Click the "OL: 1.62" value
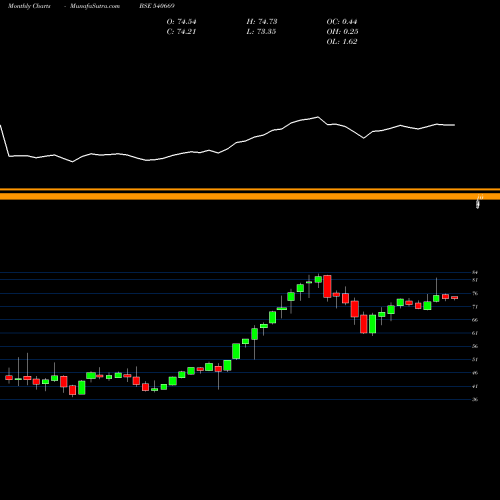Viewport: 500px width, 500px height. [342, 42]
